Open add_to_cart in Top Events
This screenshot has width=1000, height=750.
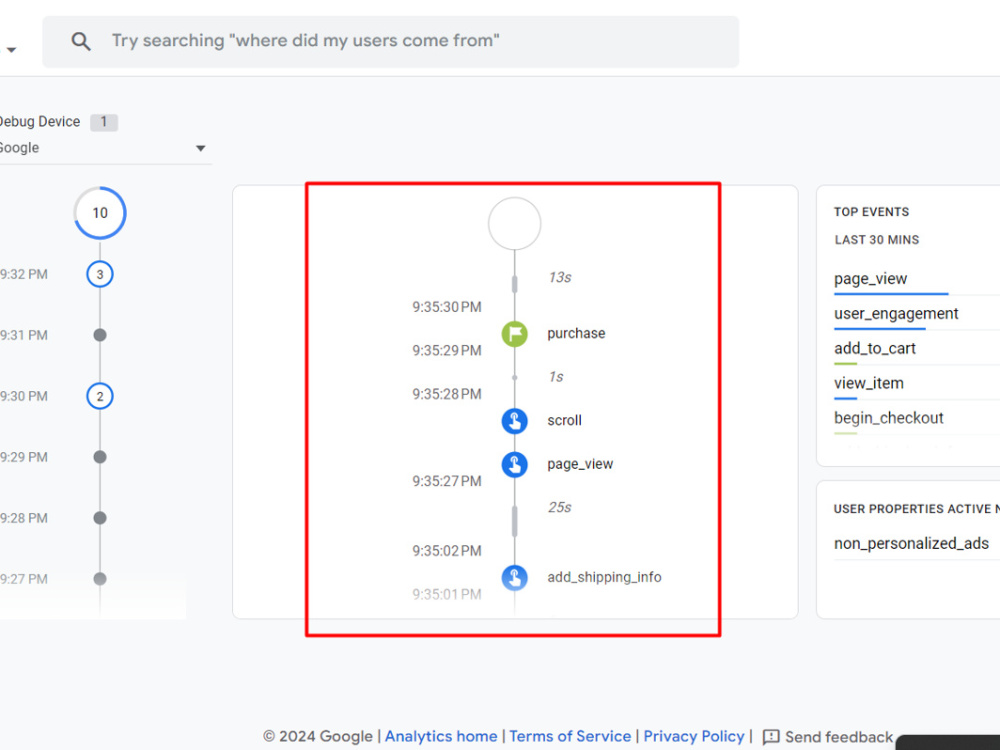coord(874,348)
